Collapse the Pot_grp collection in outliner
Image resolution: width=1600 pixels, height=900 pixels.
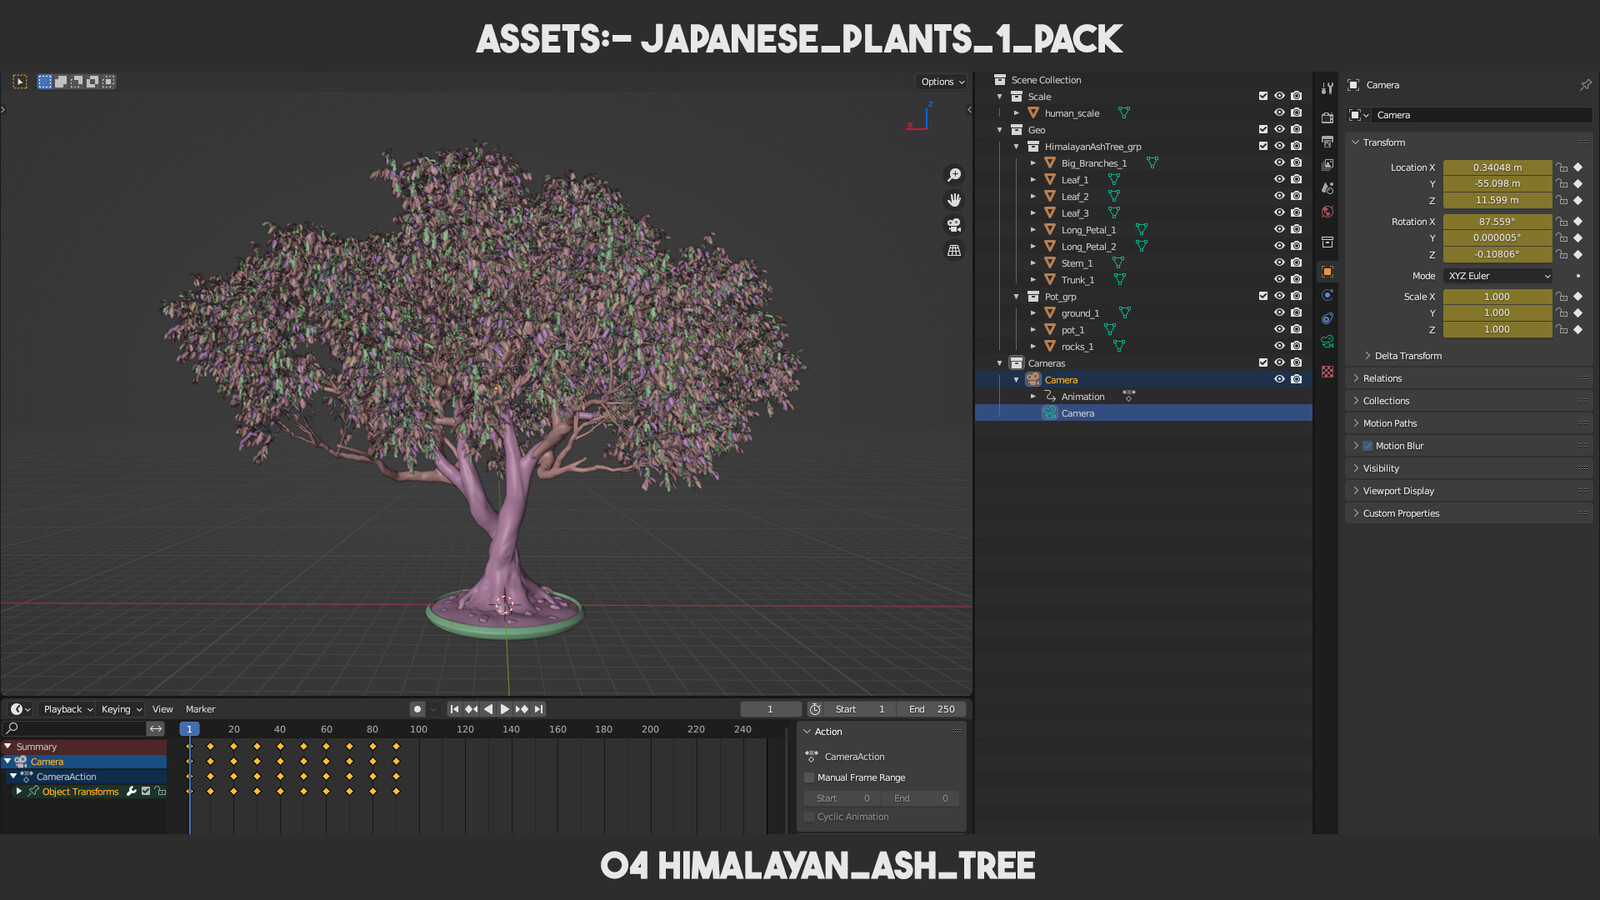coord(1016,297)
